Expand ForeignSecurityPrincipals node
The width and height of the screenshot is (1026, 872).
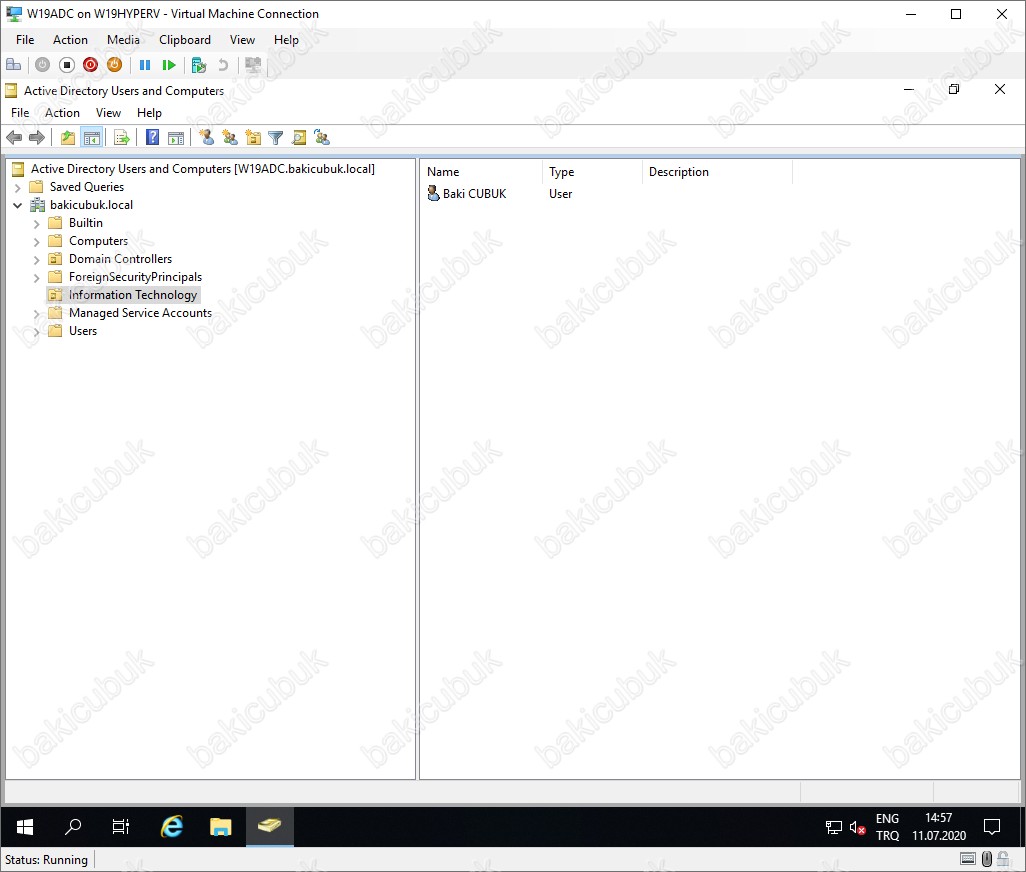pyautogui.click(x=37, y=278)
